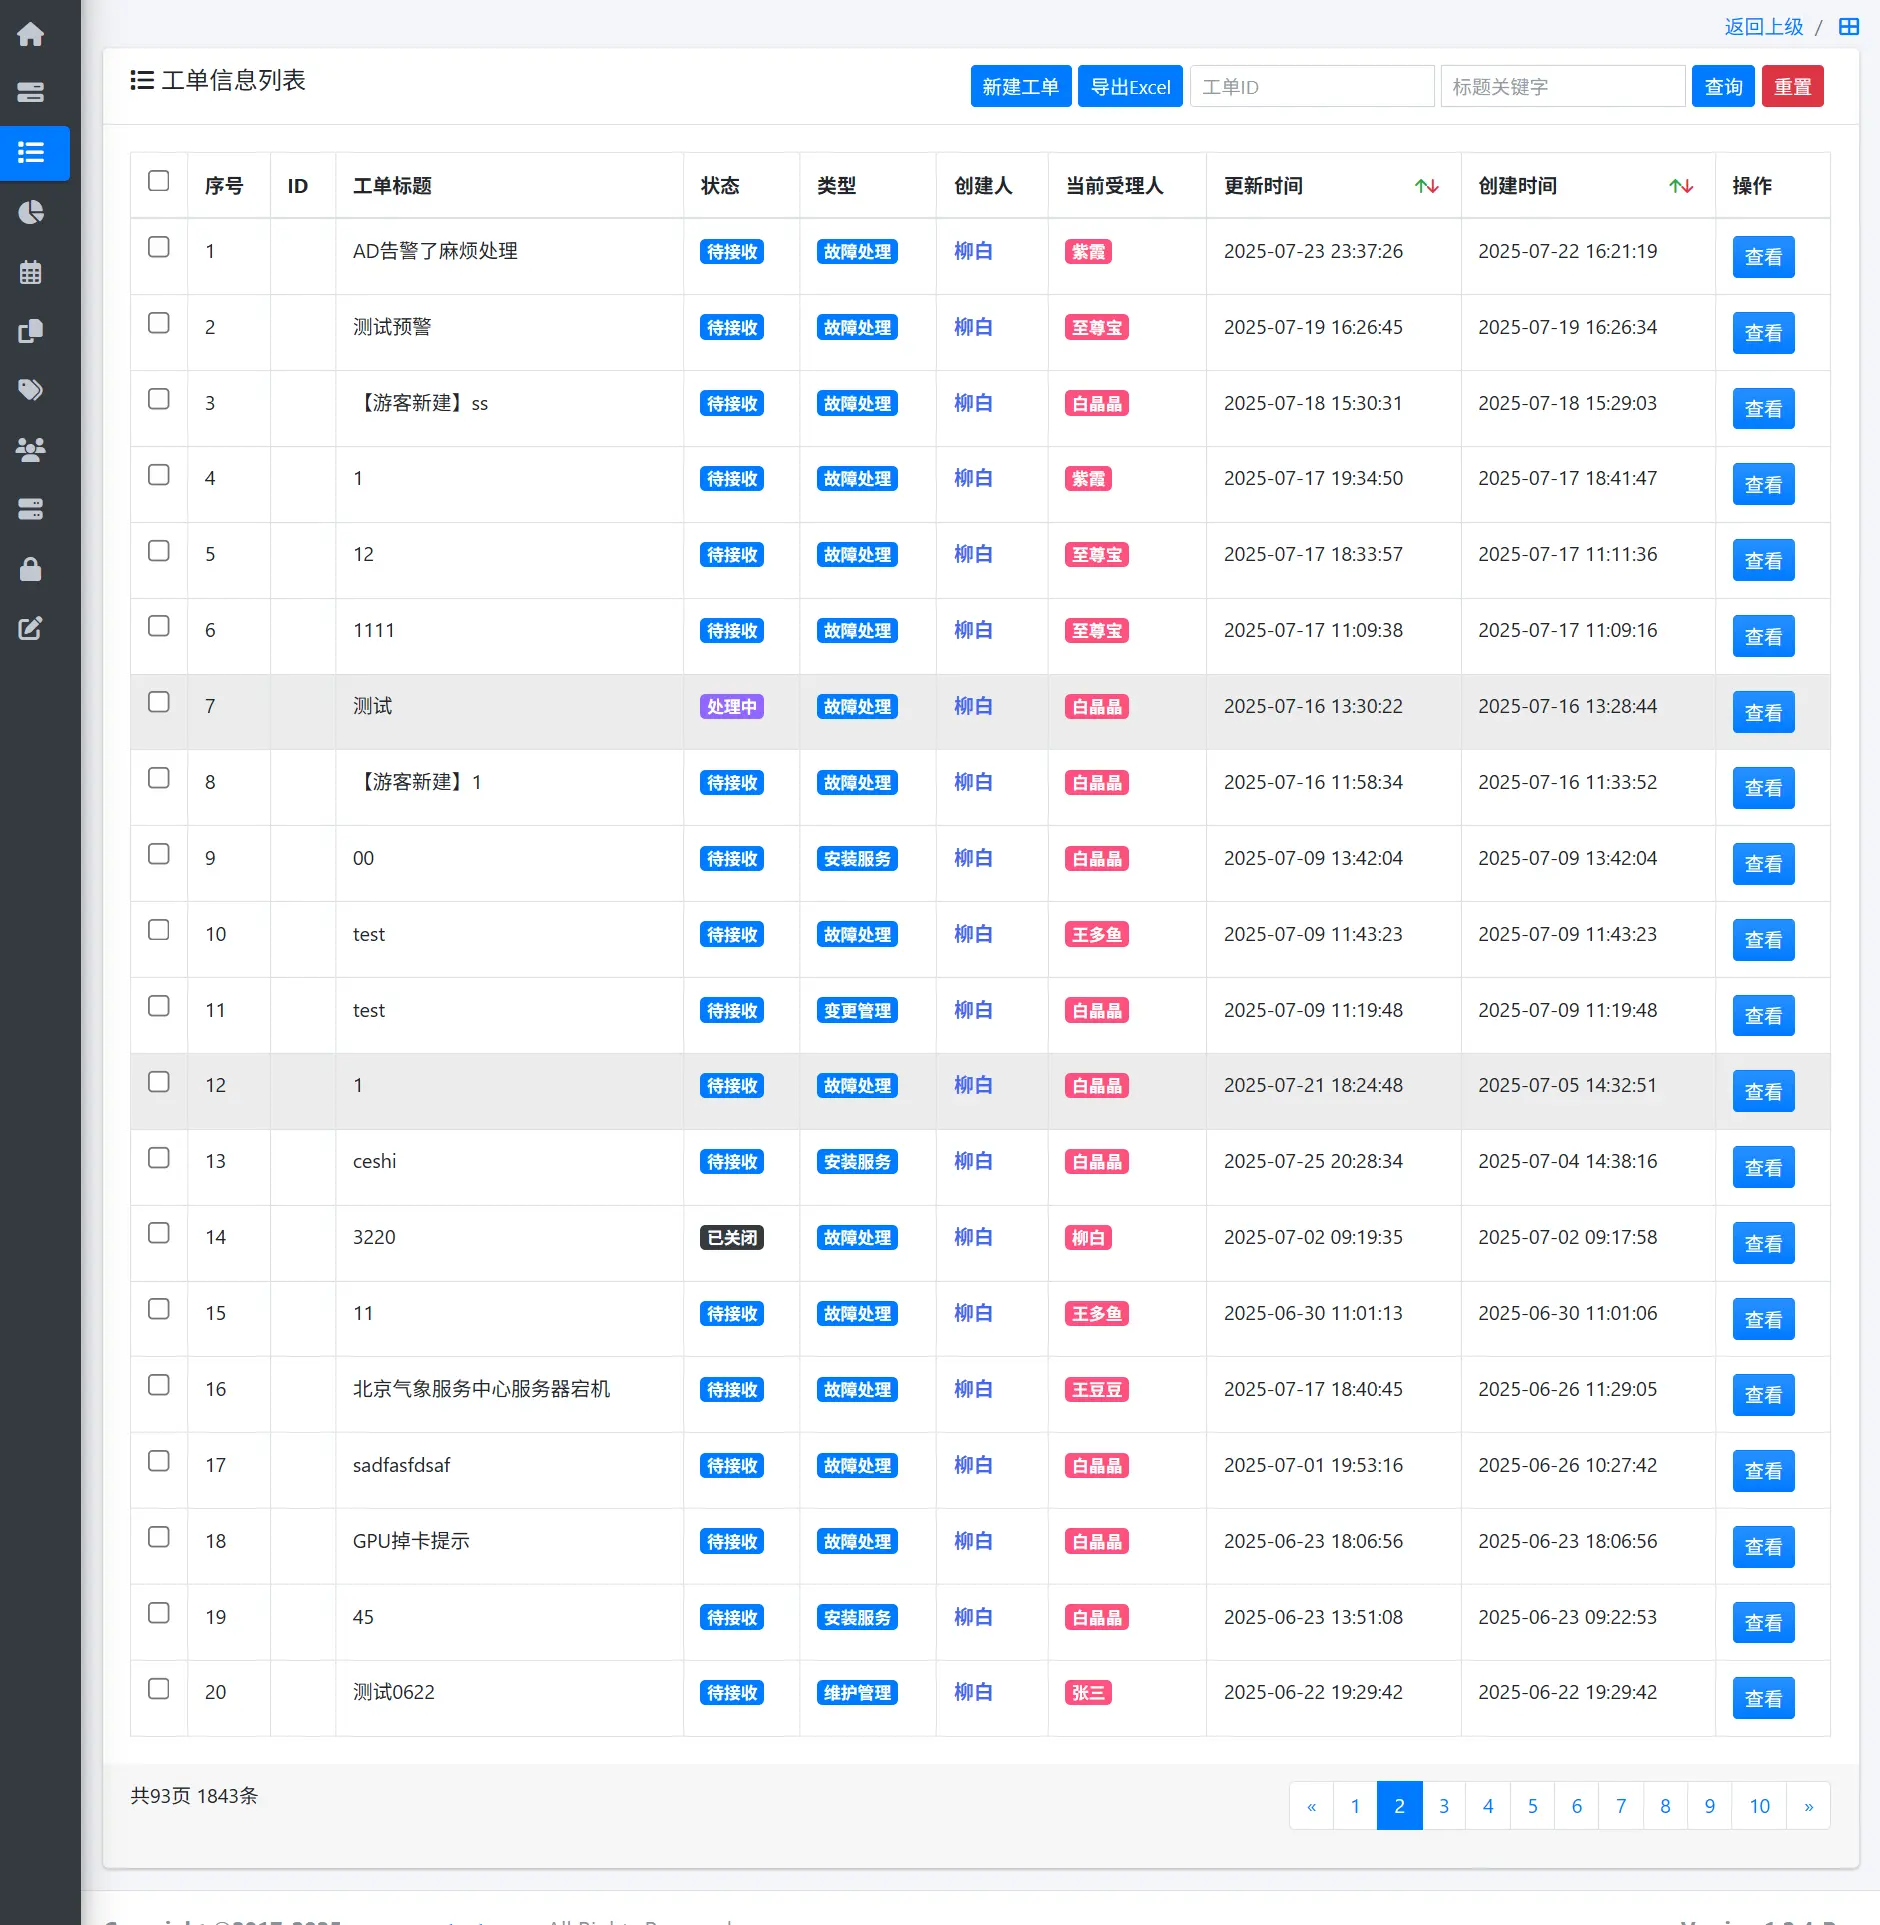Click the 查询 search button
Image resolution: width=1880 pixels, height=1925 pixels.
coord(1723,87)
